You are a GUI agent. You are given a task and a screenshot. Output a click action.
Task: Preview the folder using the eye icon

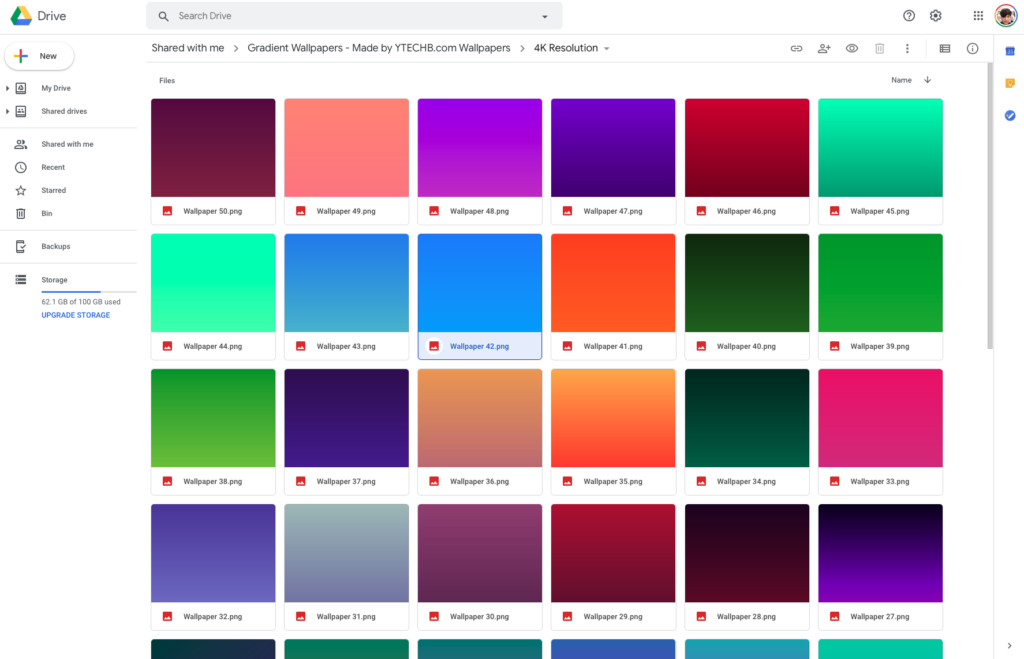tap(851, 47)
